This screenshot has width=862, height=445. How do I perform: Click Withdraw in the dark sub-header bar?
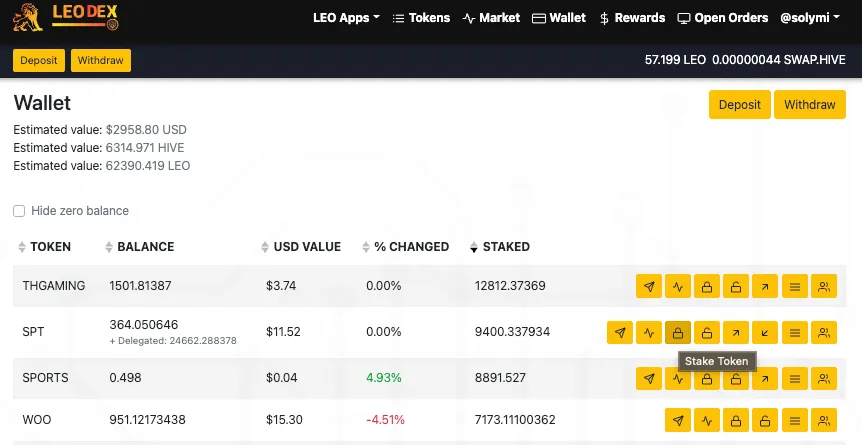(x=101, y=61)
